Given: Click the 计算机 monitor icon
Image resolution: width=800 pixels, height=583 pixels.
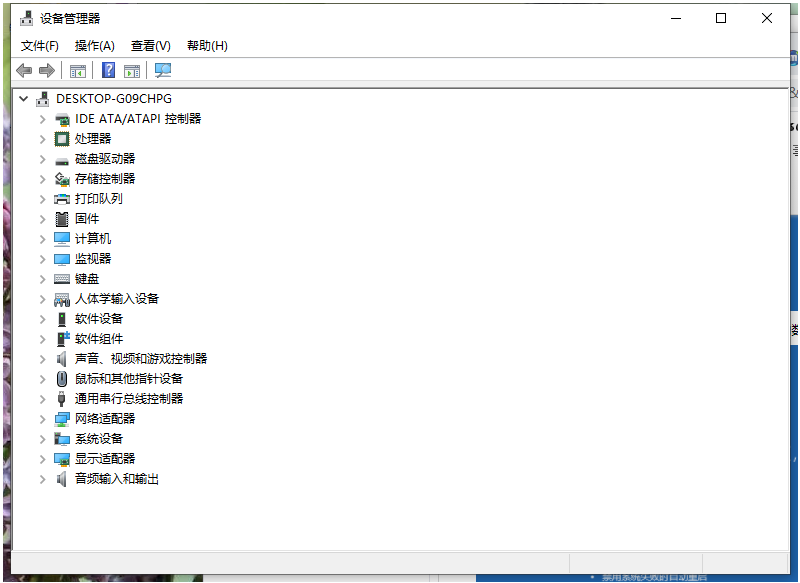Looking at the screenshot, I should [62, 239].
